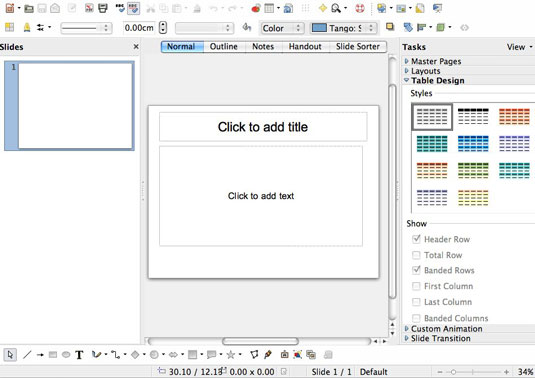Image resolution: width=535 pixels, height=378 pixels.
Task: Activate the Text tool T icon
Action: 79,355
